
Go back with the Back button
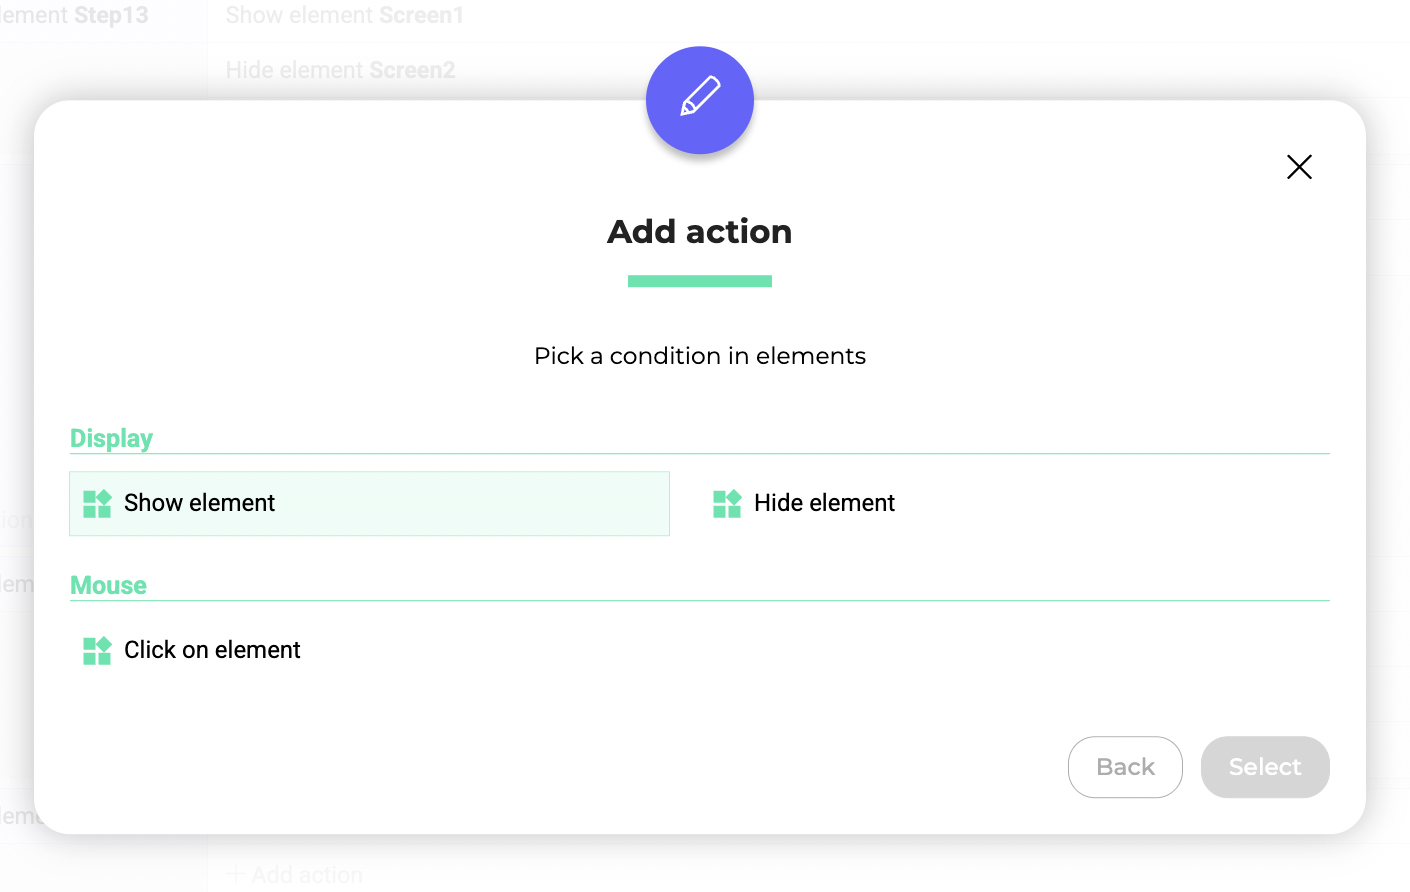tap(1125, 767)
